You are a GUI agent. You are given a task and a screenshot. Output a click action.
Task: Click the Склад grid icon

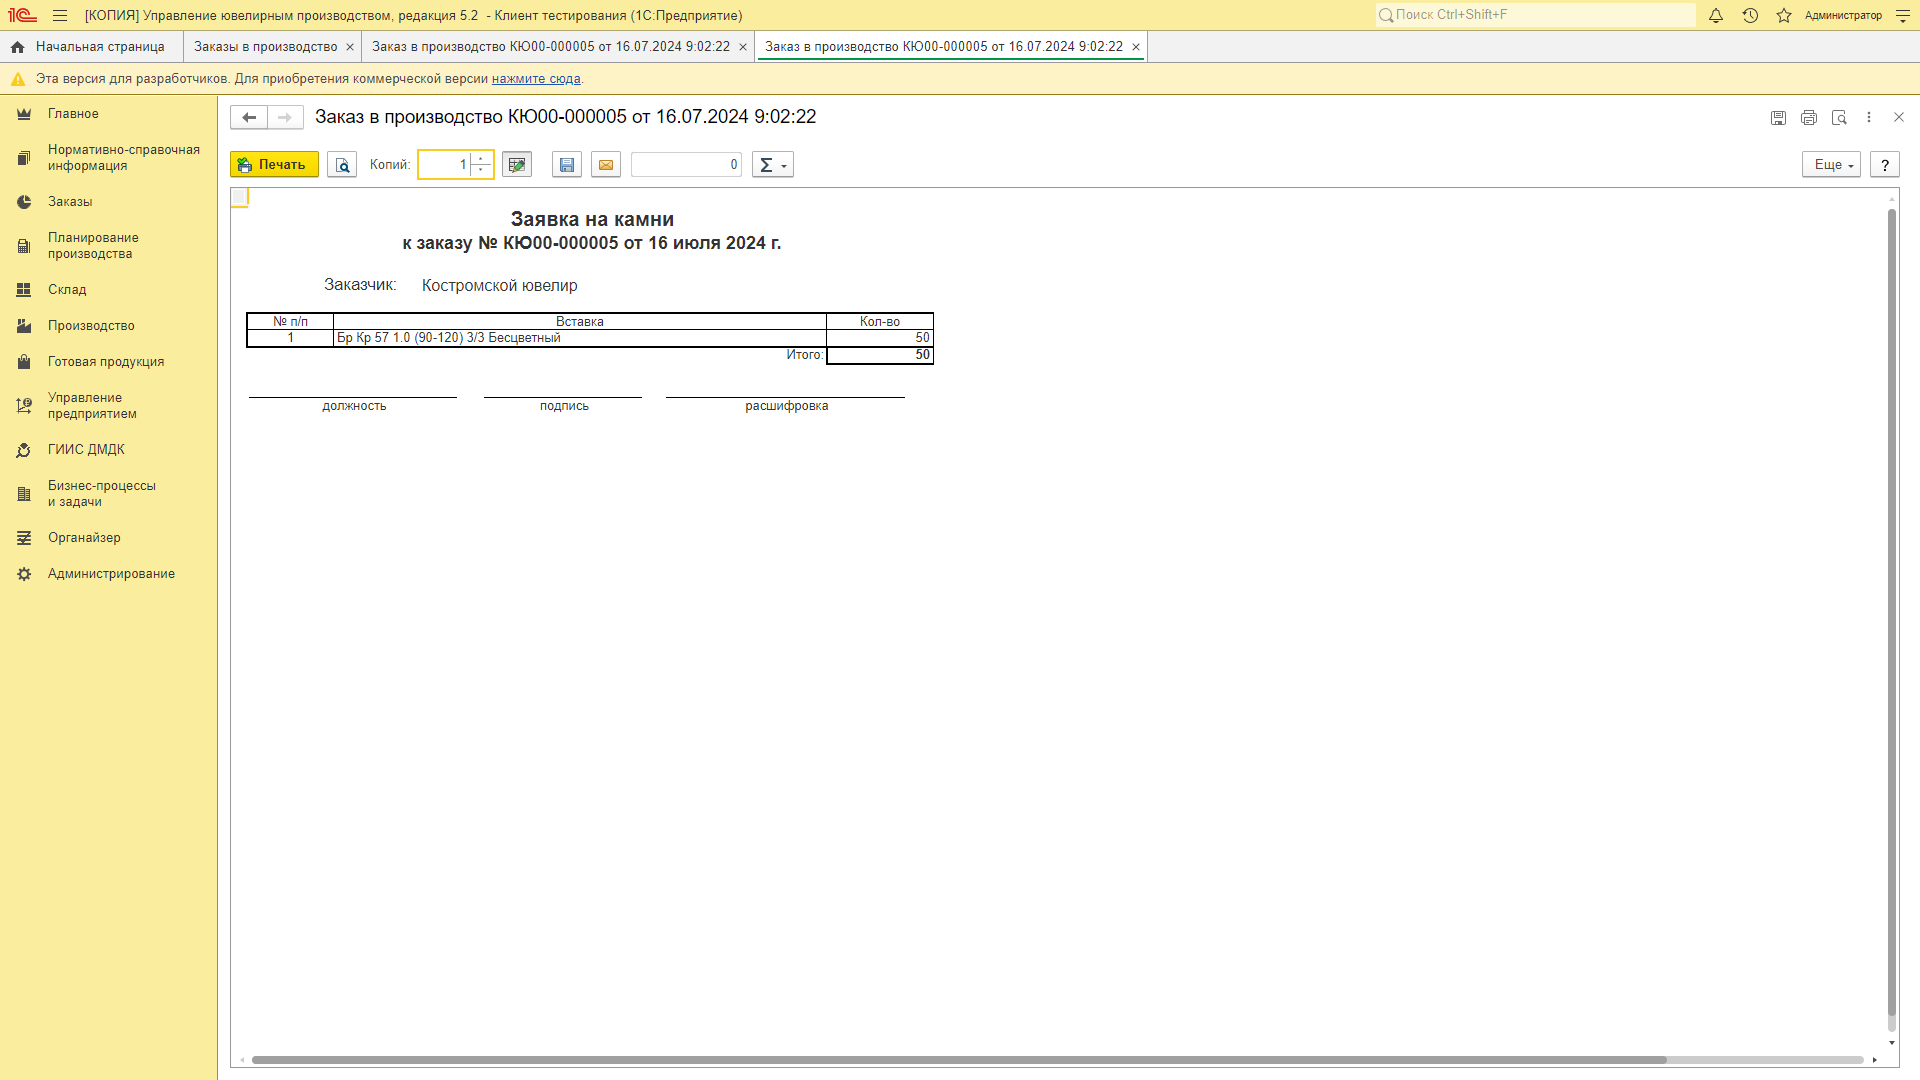click(x=24, y=290)
